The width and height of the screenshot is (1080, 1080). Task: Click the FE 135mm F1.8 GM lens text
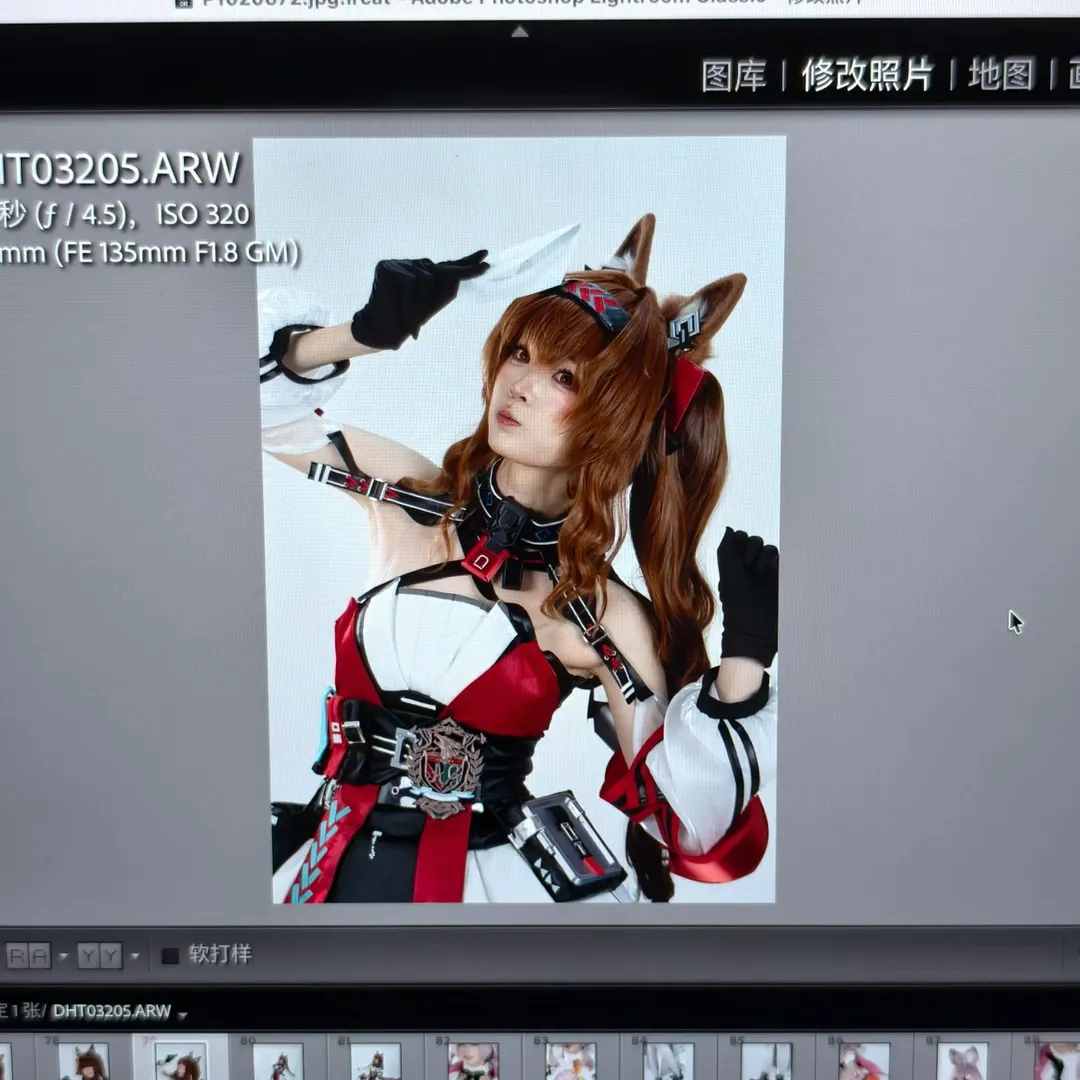(178, 253)
